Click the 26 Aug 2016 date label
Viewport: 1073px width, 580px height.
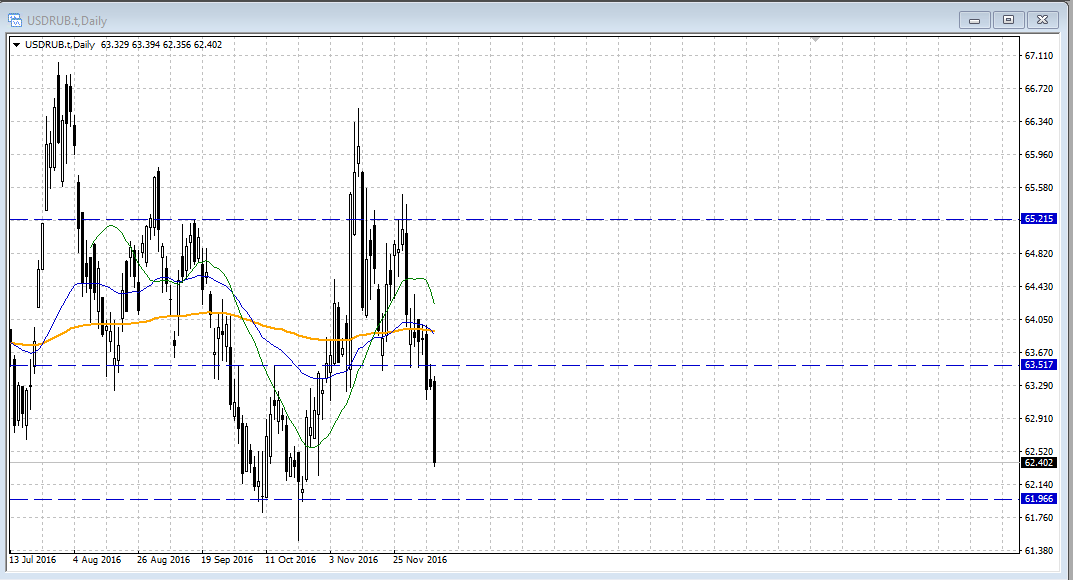[164, 559]
